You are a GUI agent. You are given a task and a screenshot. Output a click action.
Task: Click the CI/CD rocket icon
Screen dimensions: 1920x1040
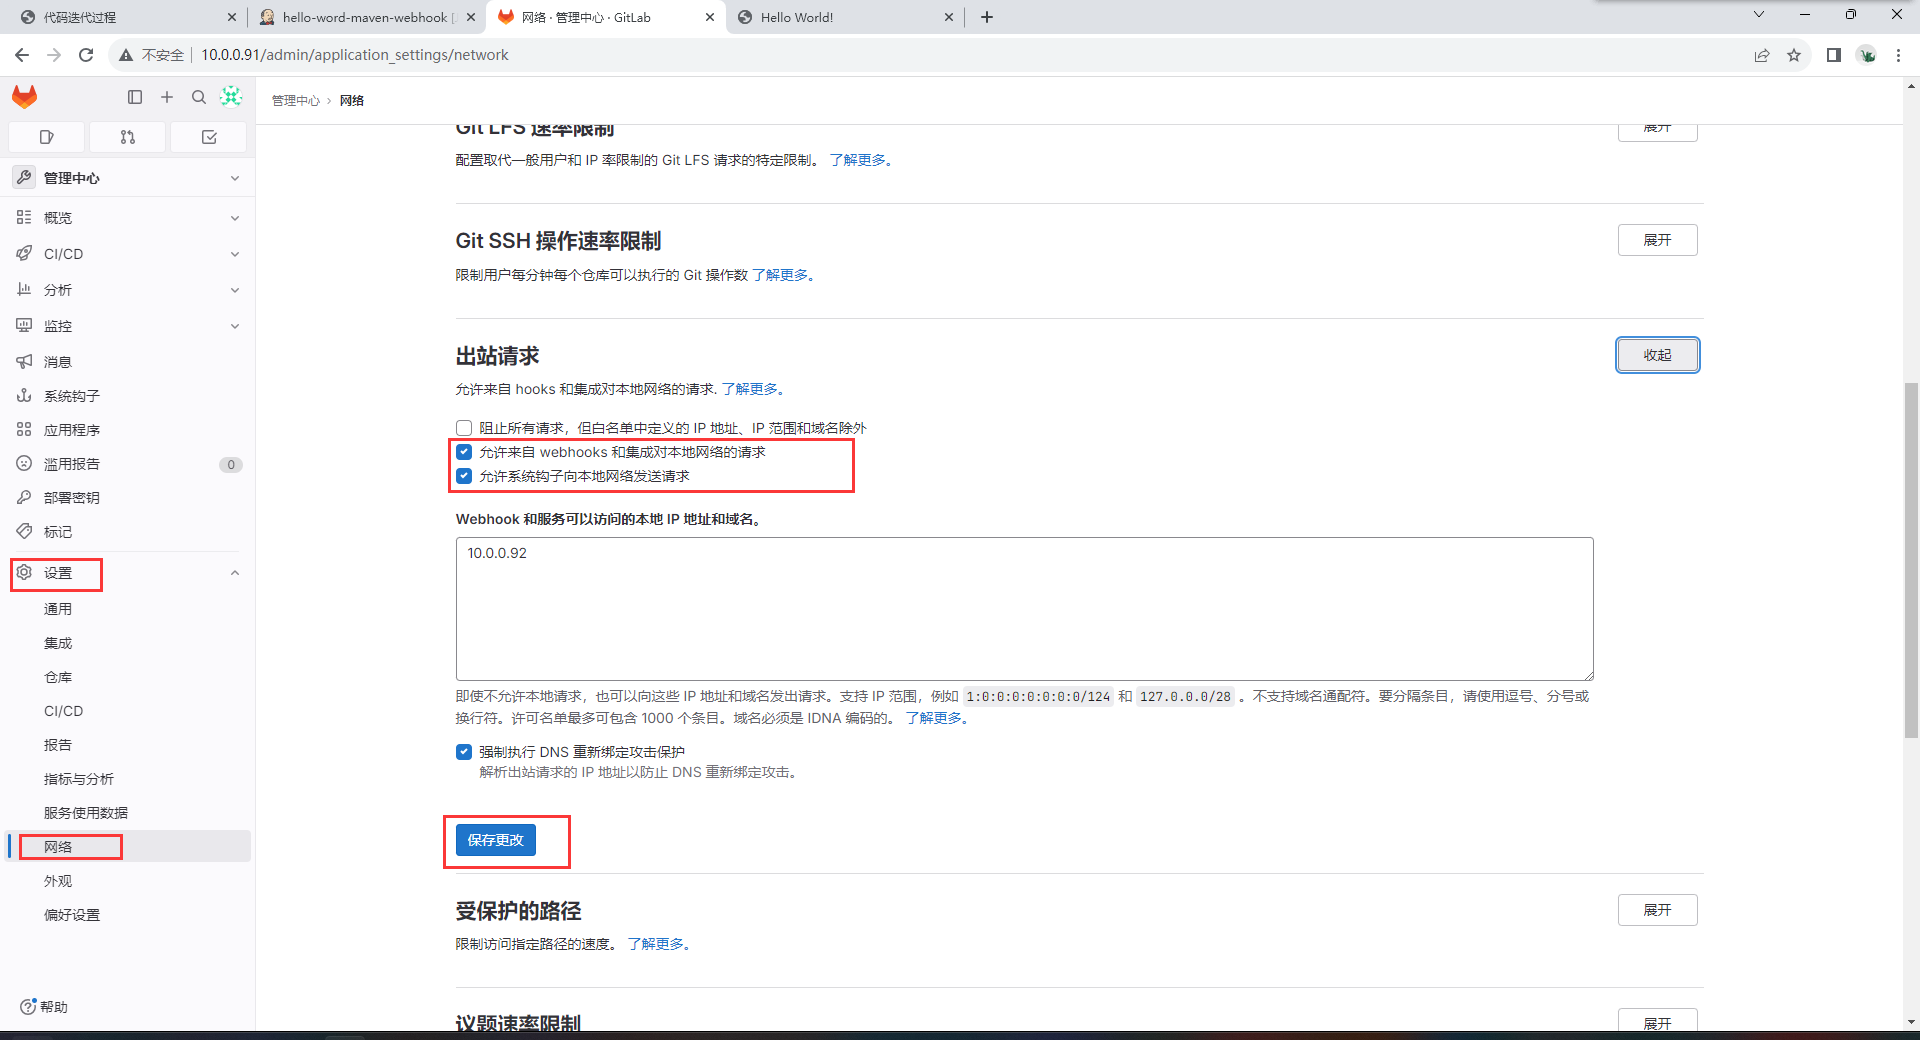pyautogui.click(x=24, y=253)
